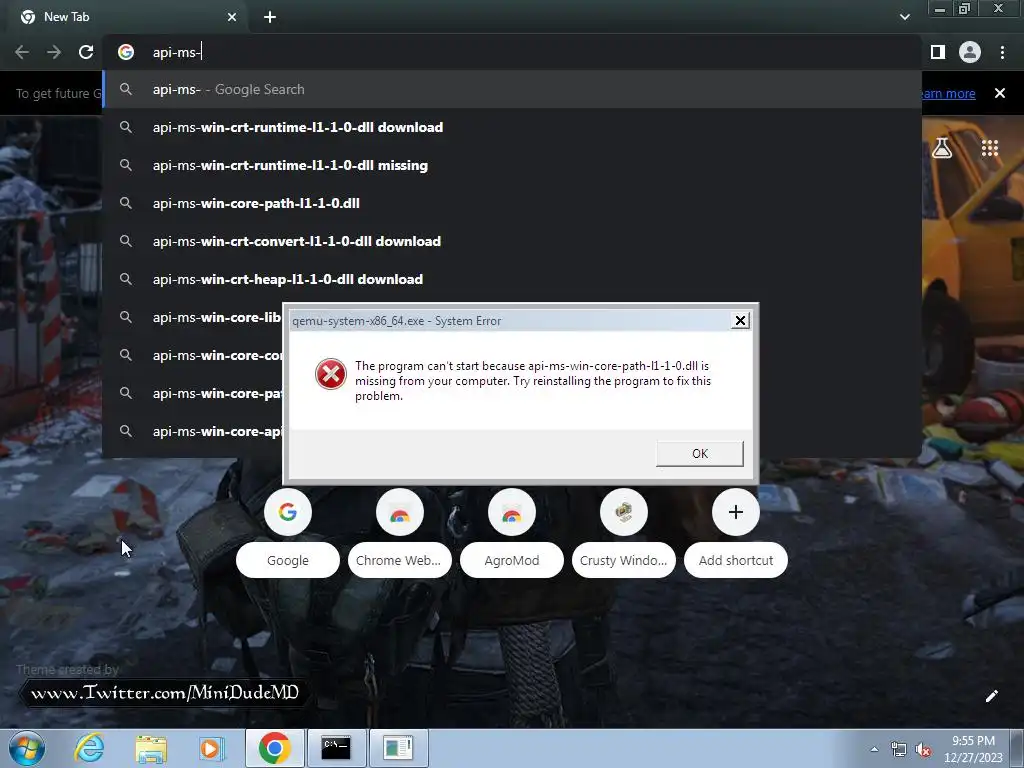Open the tab search dropdown chevron
The height and width of the screenshot is (768, 1024).
[904, 17]
